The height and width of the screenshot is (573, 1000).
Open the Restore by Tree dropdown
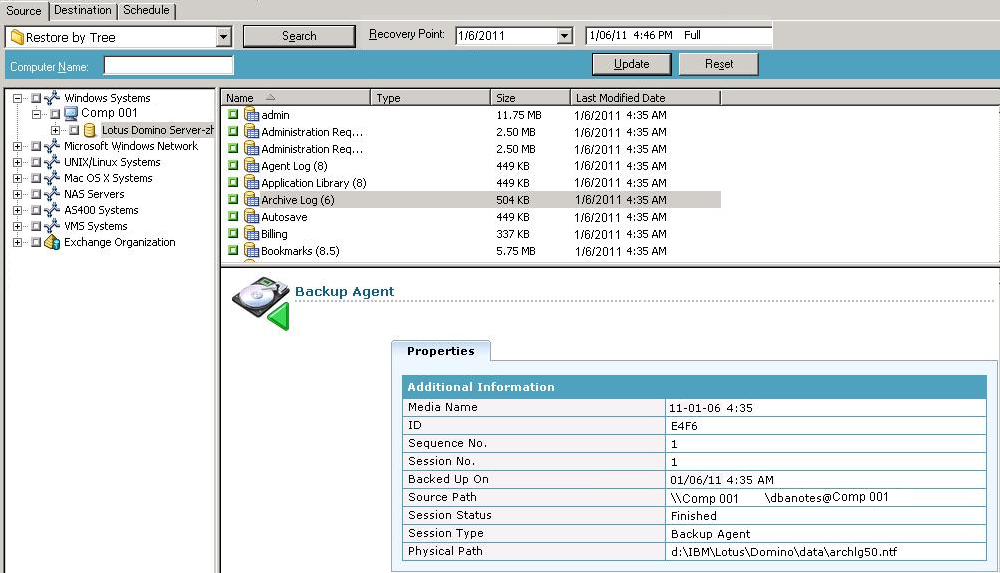pyautogui.click(x=223, y=37)
